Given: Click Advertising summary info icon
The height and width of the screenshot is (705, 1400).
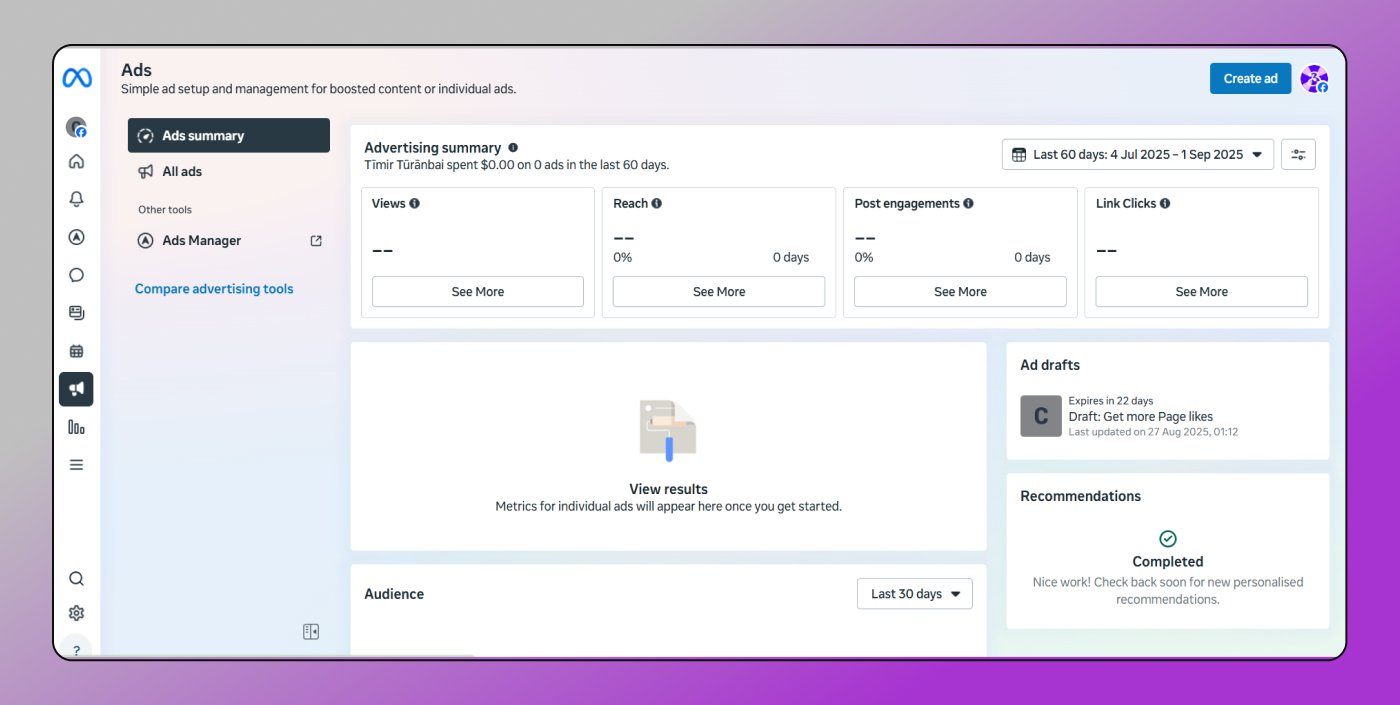Looking at the screenshot, I should click(x=513, y=147).
